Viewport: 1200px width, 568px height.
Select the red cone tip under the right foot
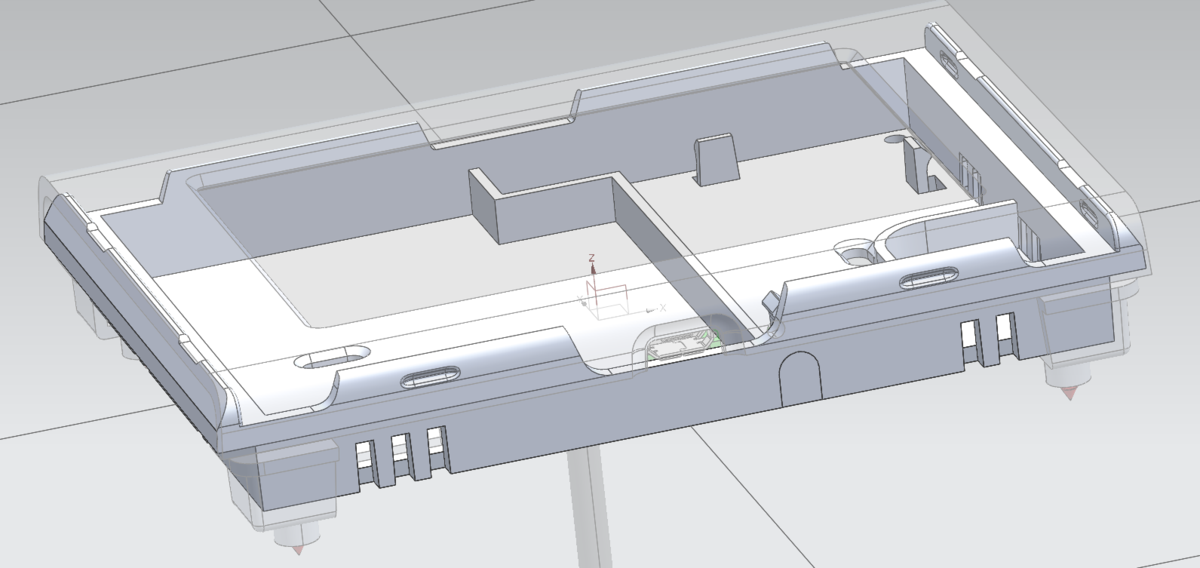click(x=1069, y=393)
